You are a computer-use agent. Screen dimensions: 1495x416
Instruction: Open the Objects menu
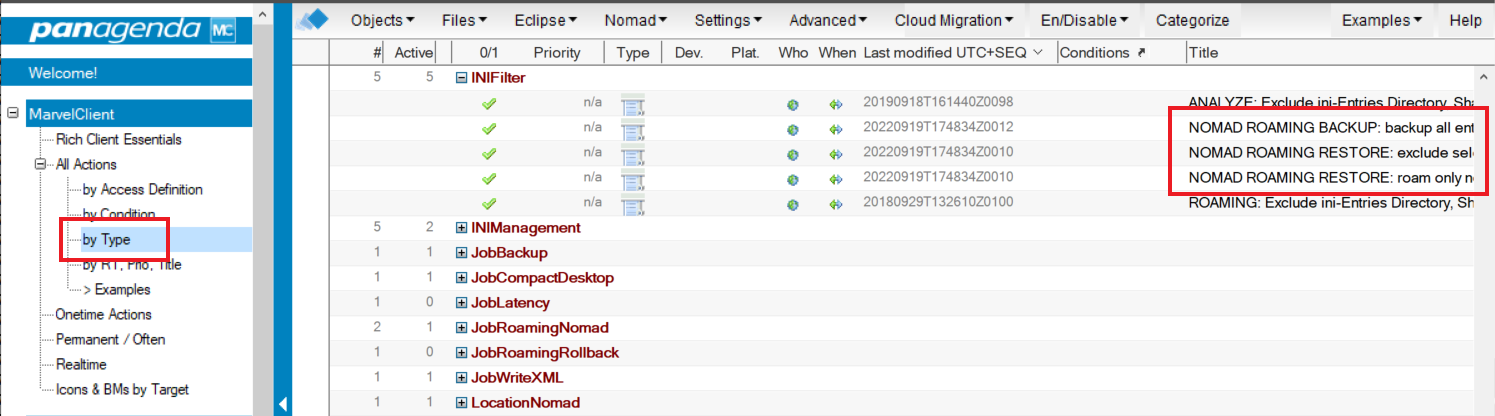click(383, 20)
